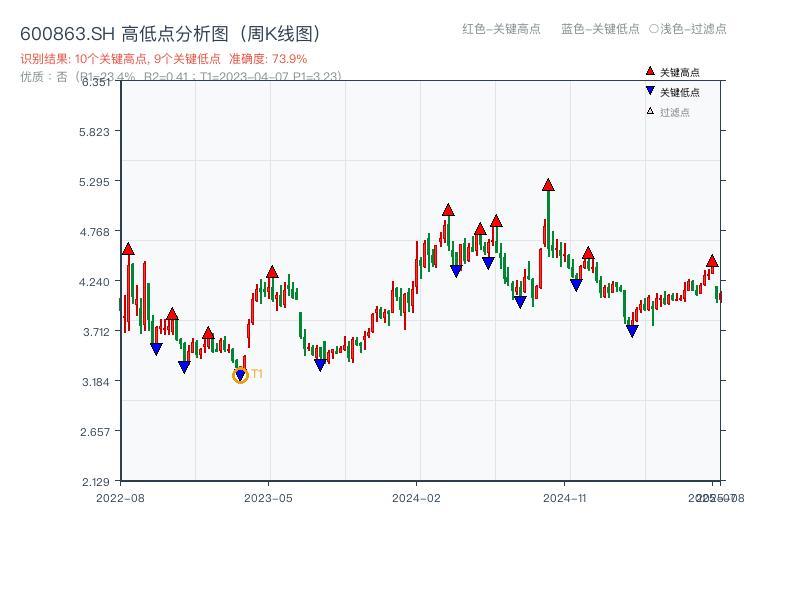Screen dimensions: 800x600
Task: Click the red 识别结果 summary line
Action: (164, 59)
